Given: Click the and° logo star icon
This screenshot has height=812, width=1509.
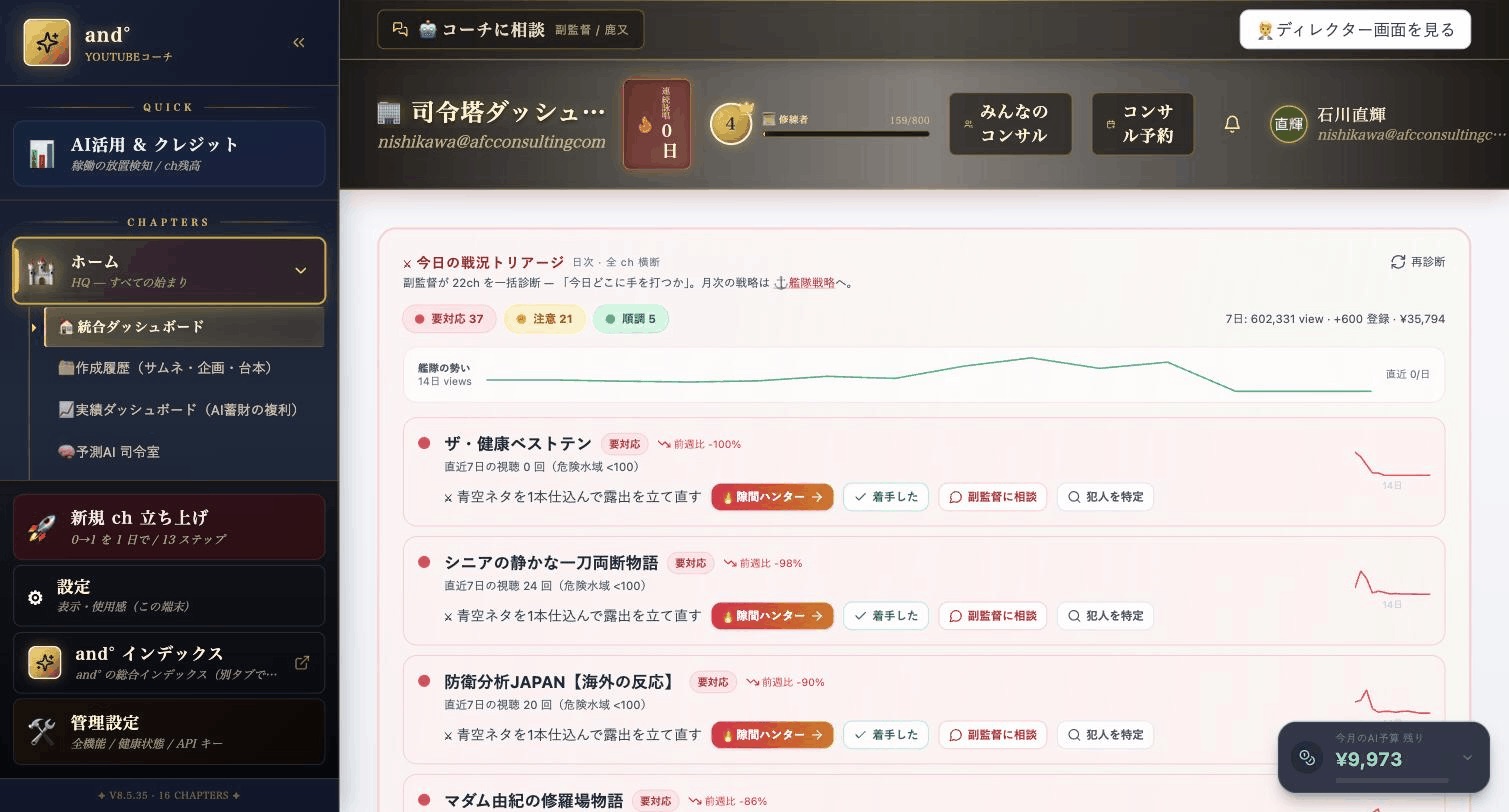Looking at the screenshot, I should (x=47, y=43).
